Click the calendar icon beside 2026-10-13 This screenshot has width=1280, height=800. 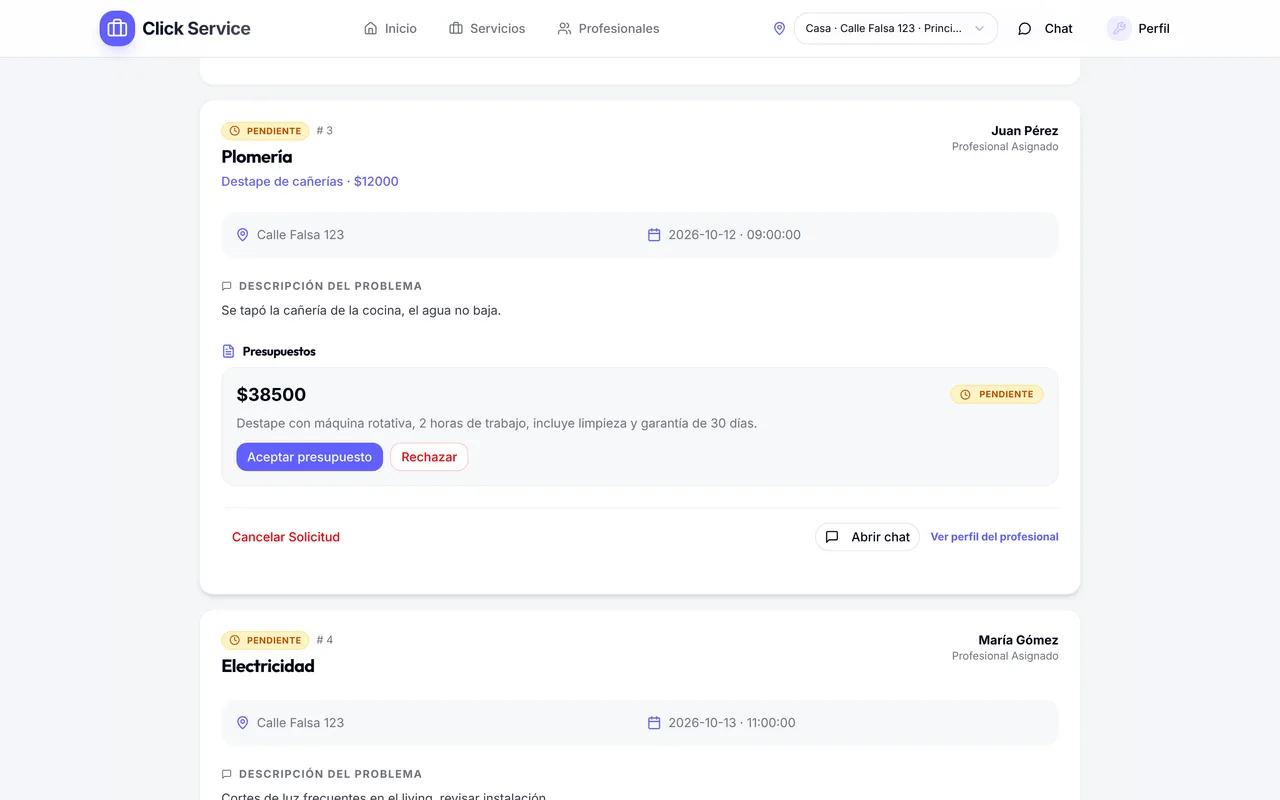tap(654, 723)
